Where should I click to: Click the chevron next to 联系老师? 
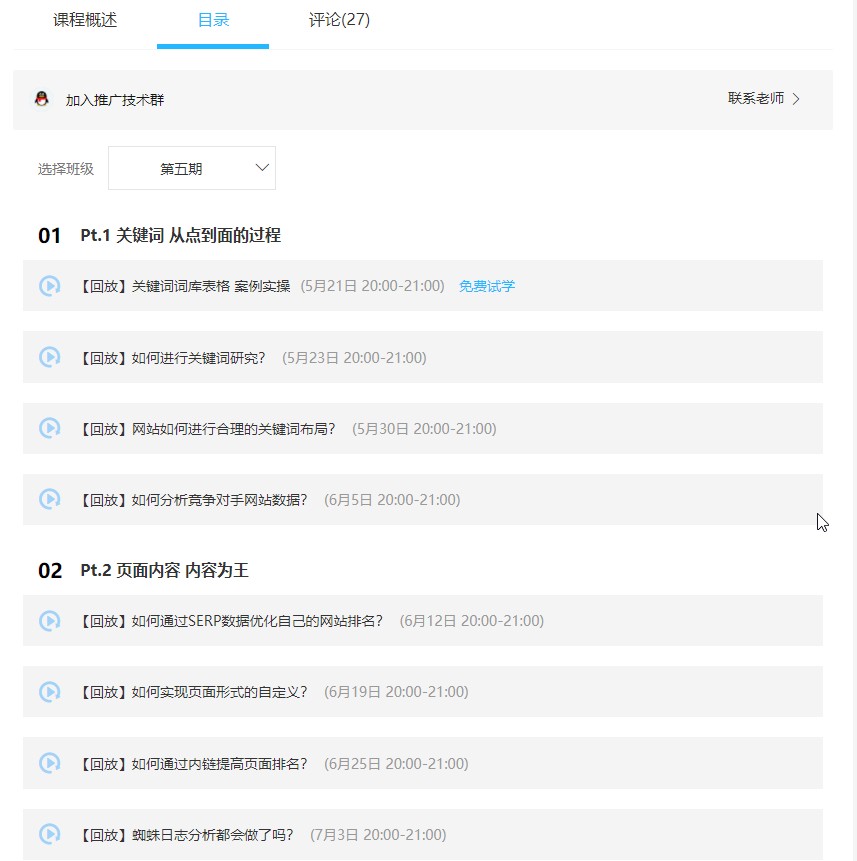(x=796, y=99)
